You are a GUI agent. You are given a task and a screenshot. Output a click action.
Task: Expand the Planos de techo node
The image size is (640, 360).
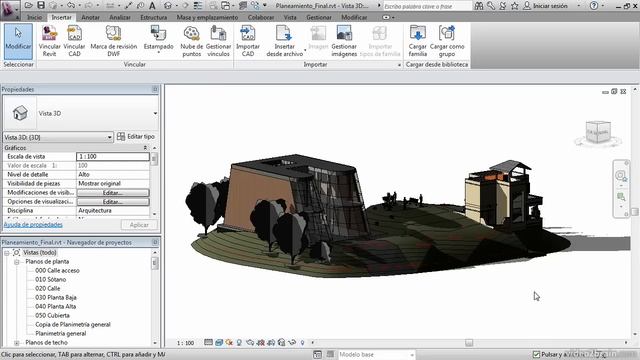click(17, 342)
